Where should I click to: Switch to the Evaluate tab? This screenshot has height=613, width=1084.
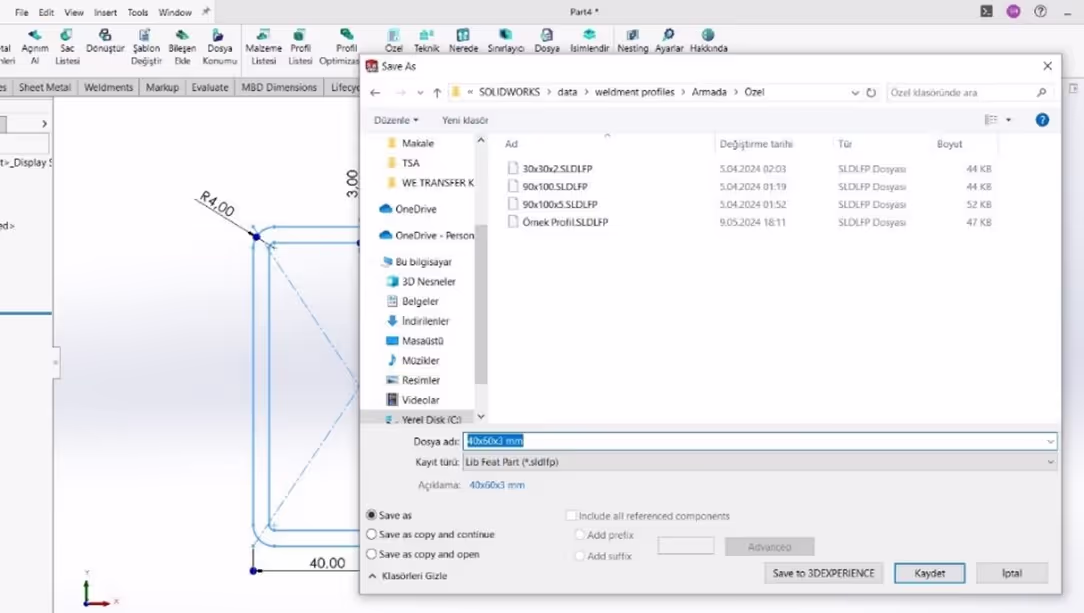point(209,87)
